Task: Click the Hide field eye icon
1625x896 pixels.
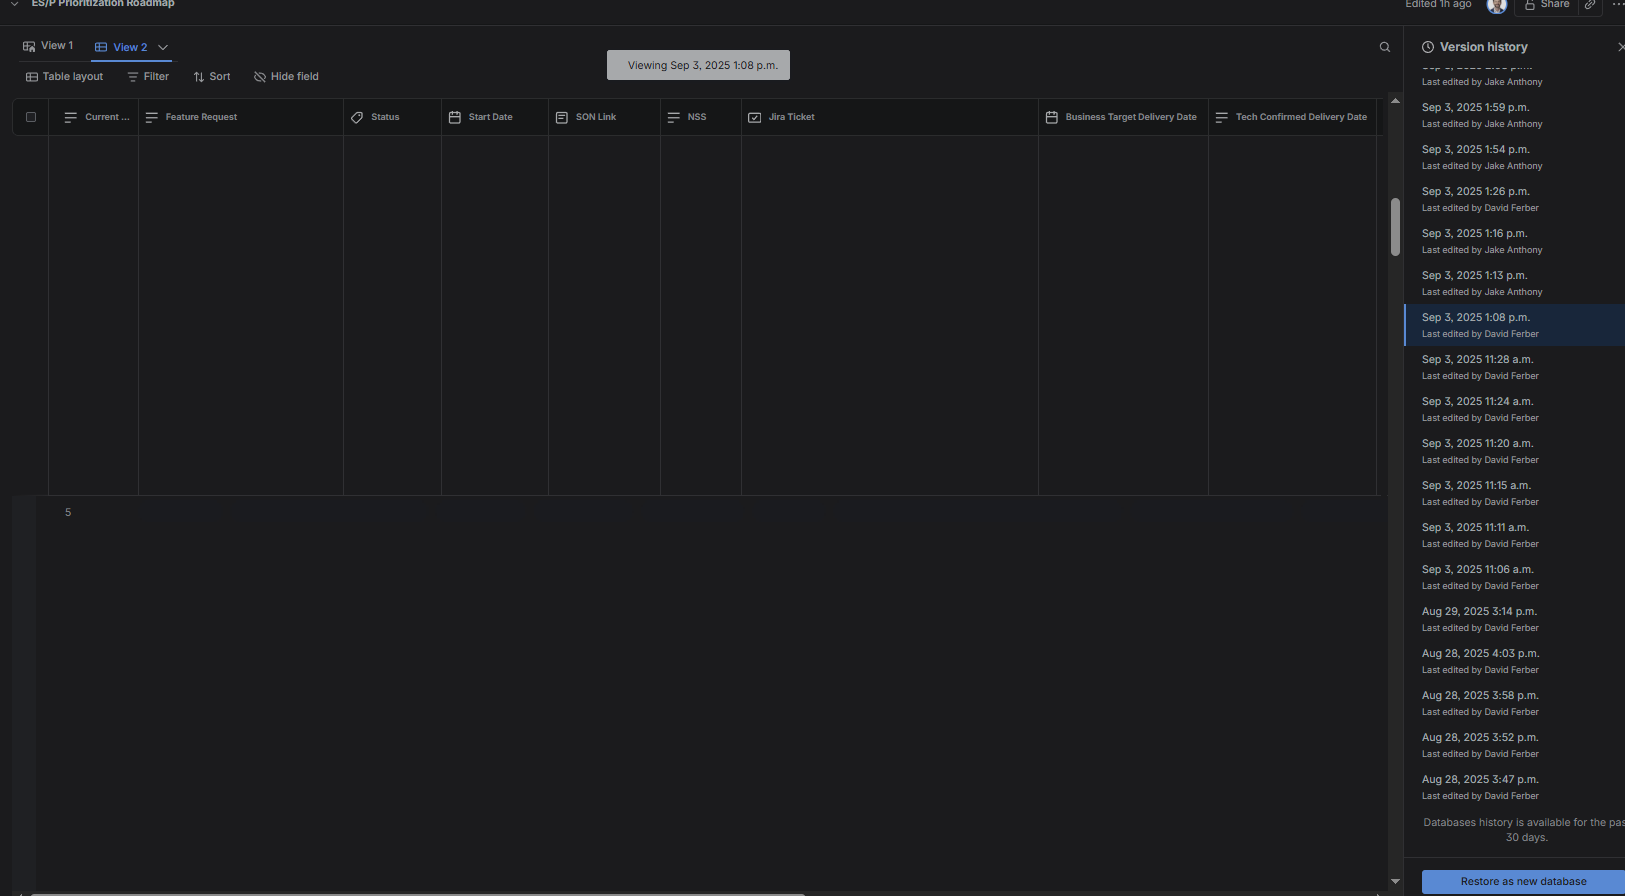Action: point(260,77)
